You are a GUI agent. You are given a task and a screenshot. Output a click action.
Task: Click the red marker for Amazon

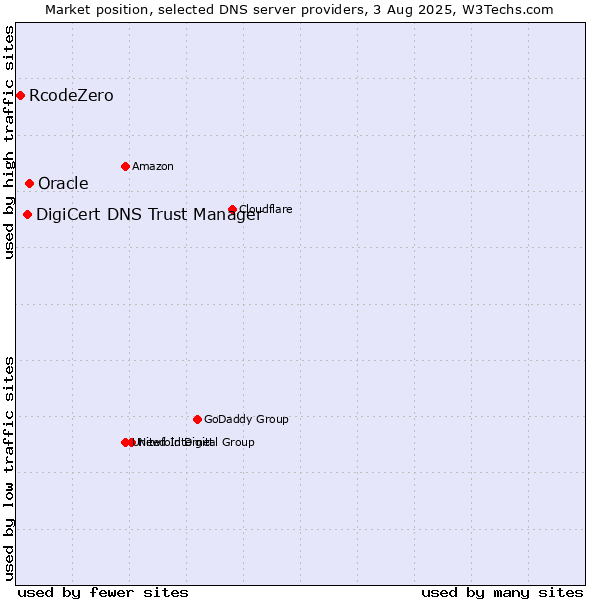125,166
